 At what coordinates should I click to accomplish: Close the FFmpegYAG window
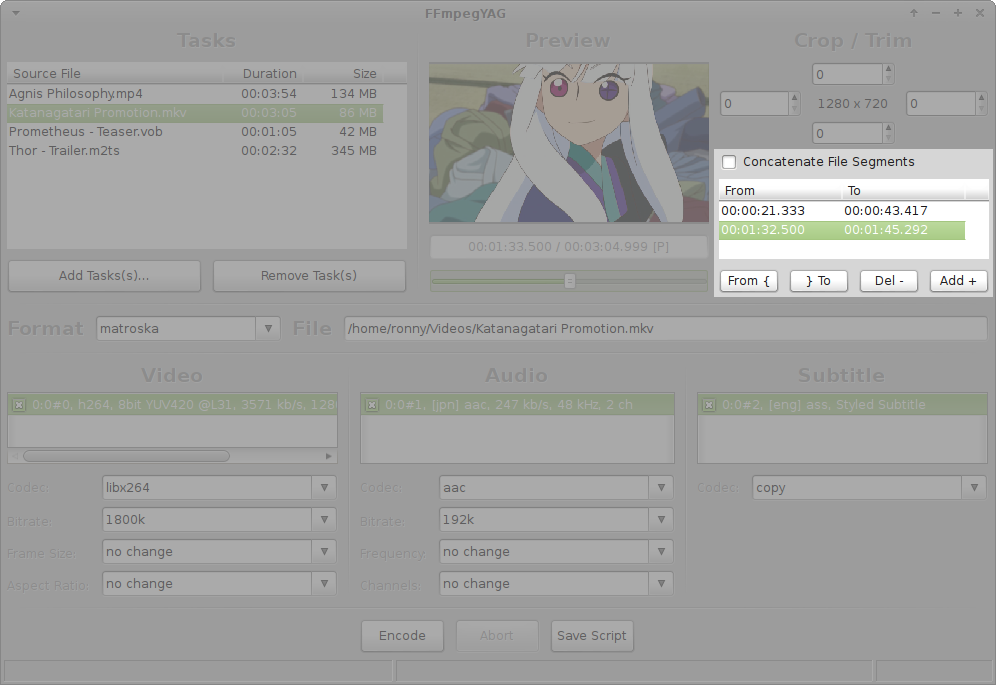[979, 13]
